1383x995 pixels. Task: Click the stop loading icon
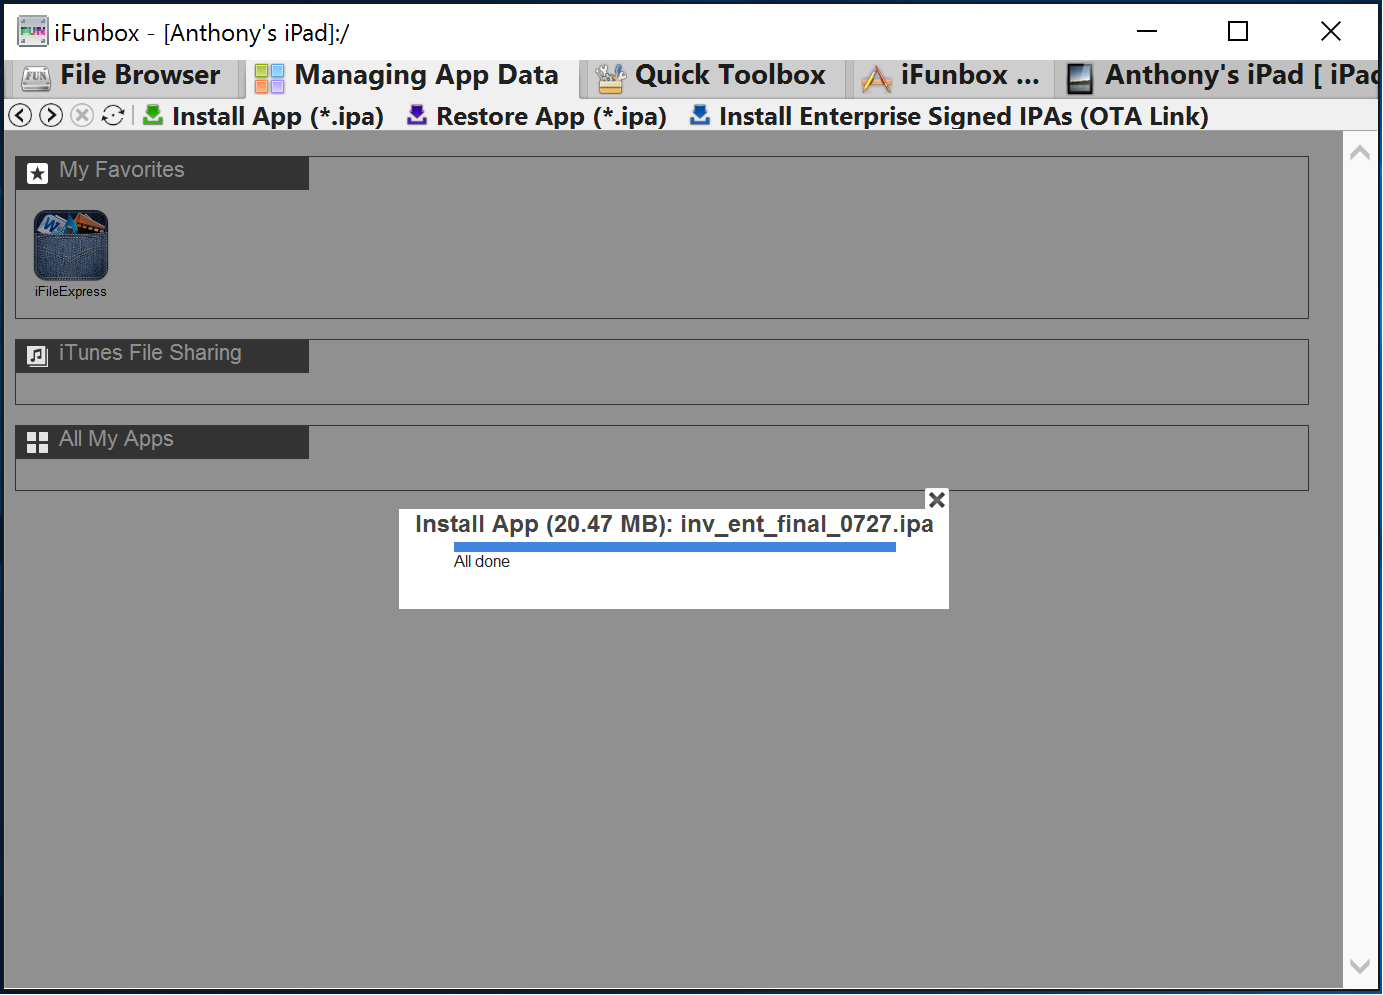[82, 116]
